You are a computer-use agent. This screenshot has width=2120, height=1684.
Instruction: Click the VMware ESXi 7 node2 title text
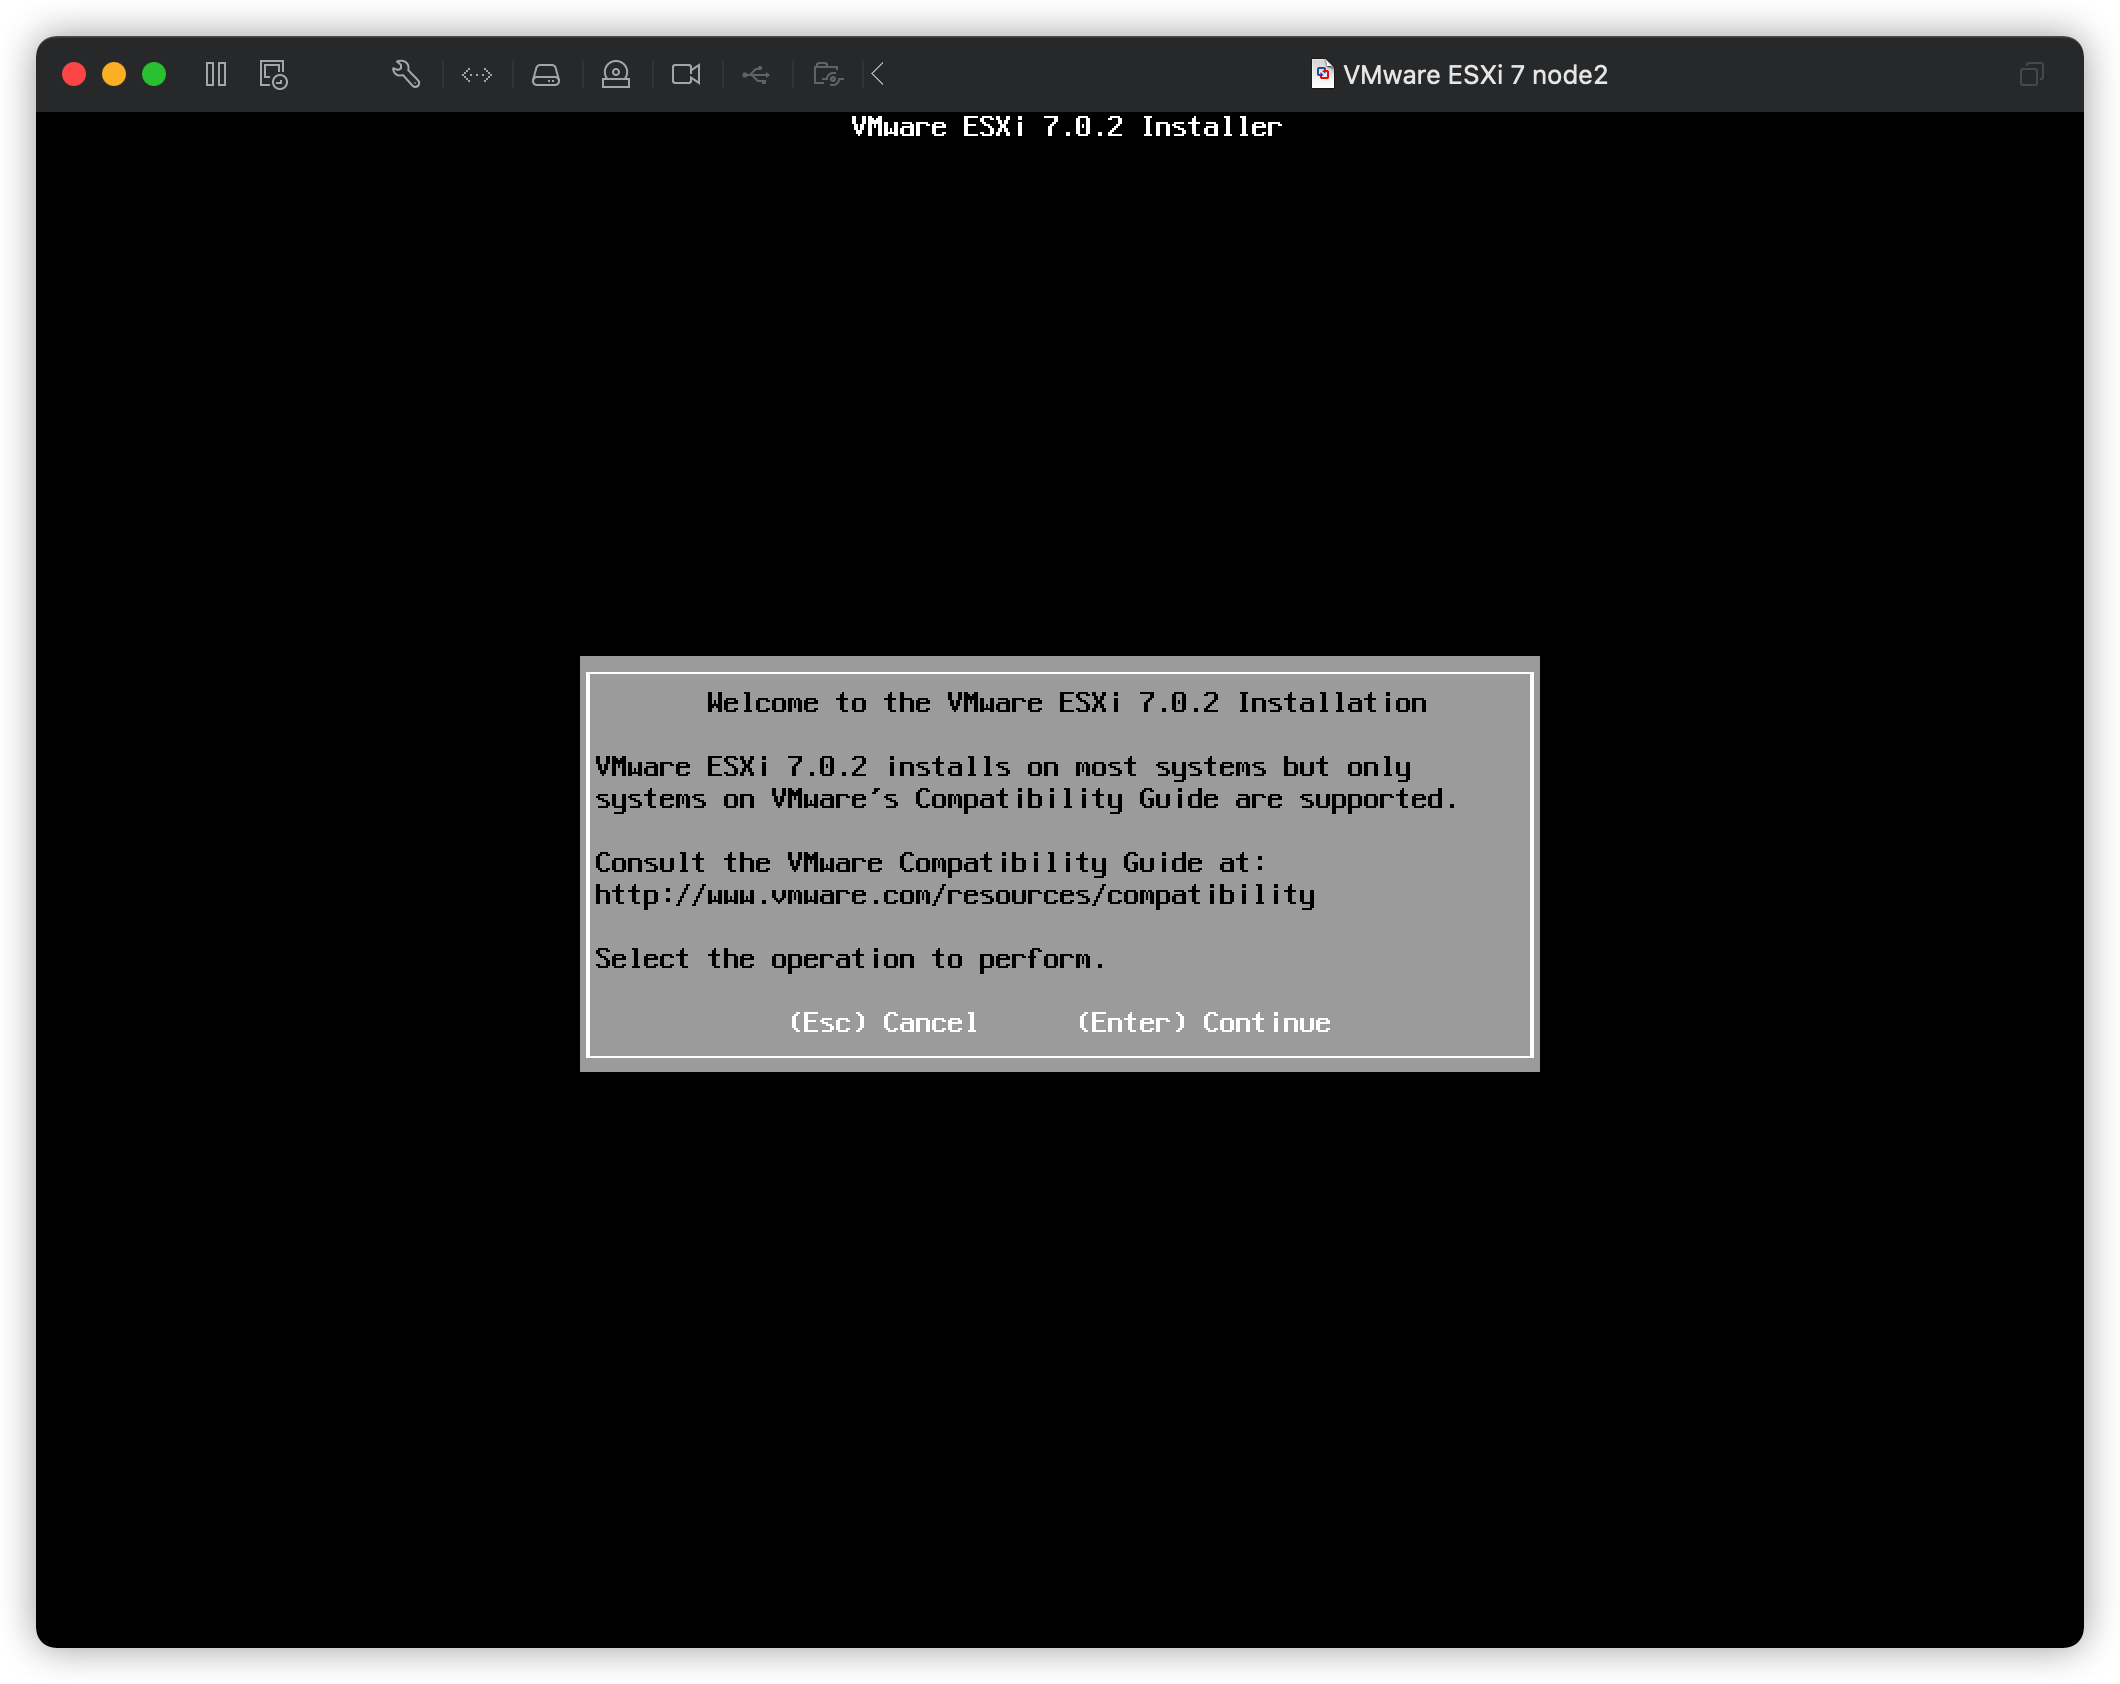click(1477, 74)
